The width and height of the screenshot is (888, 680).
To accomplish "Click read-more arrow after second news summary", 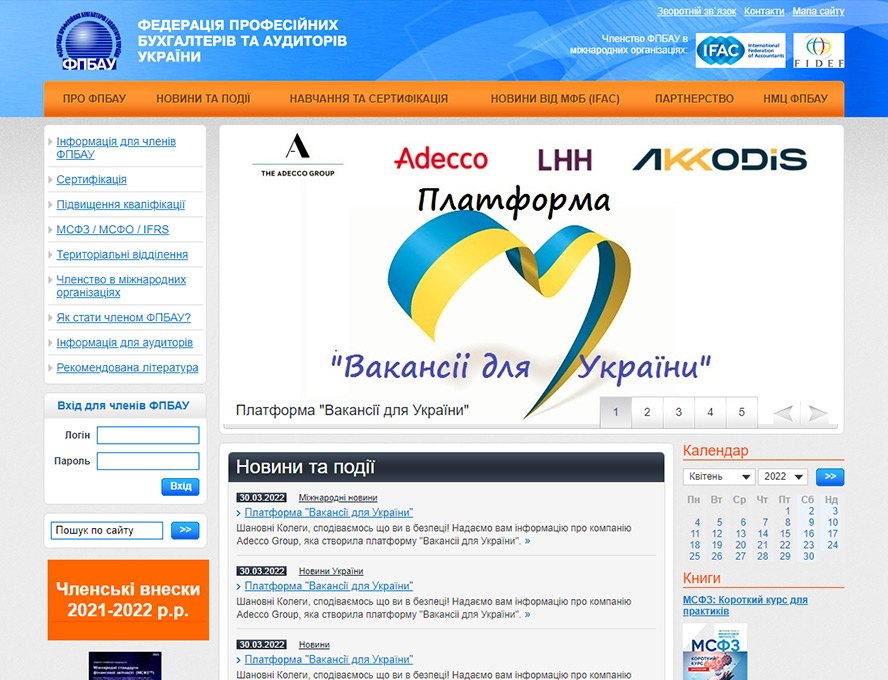I will coord(528,615).
